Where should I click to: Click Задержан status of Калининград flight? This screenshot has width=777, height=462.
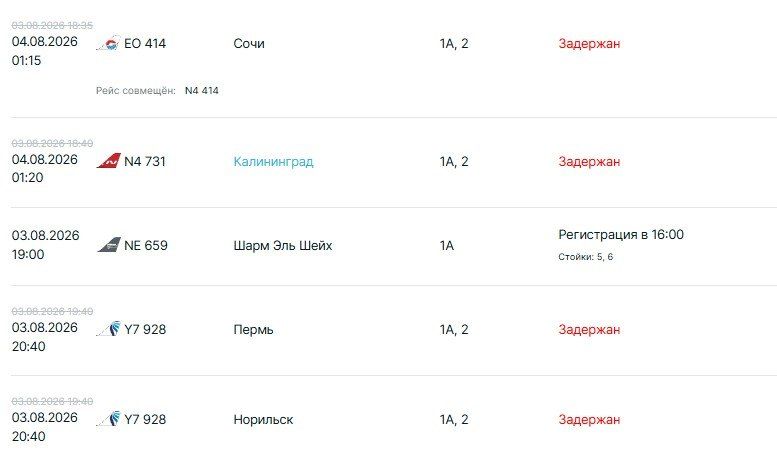(x=589, y=162)
